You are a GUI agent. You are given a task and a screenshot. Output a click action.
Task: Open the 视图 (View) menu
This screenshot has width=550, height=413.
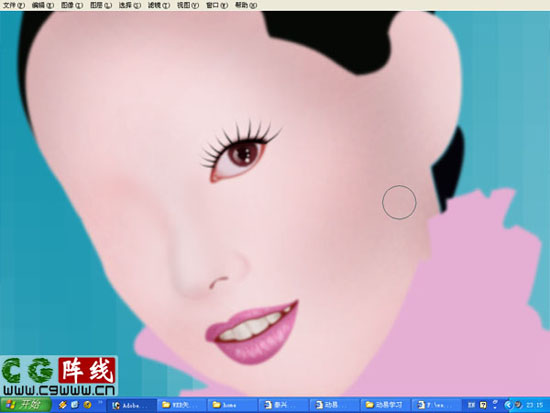click(x=188, y=5)
